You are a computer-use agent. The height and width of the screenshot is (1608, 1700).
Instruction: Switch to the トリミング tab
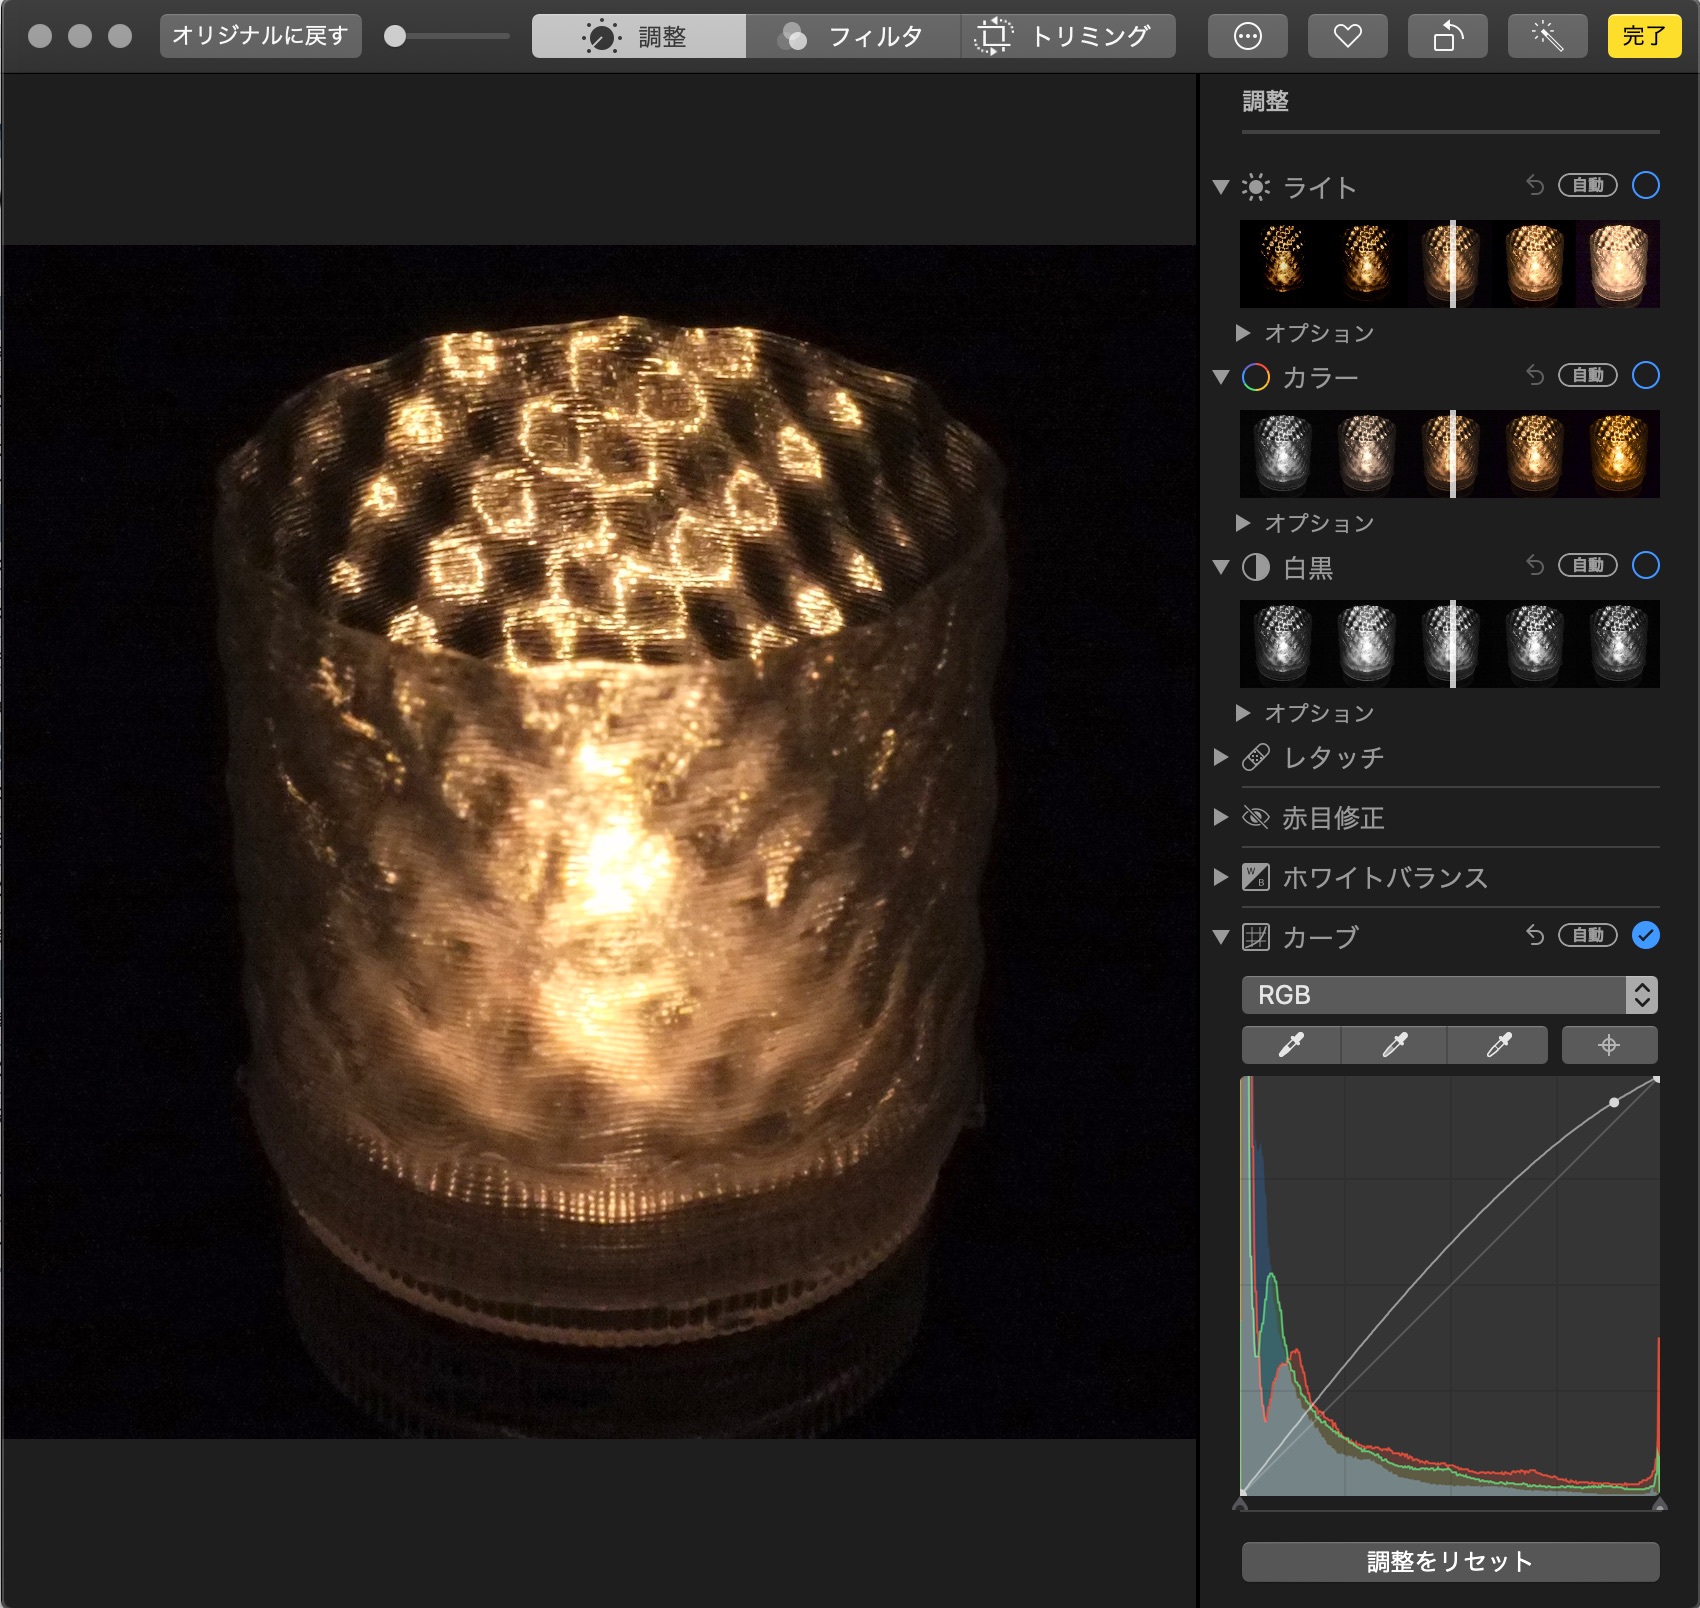click(x=1067, y=37)
